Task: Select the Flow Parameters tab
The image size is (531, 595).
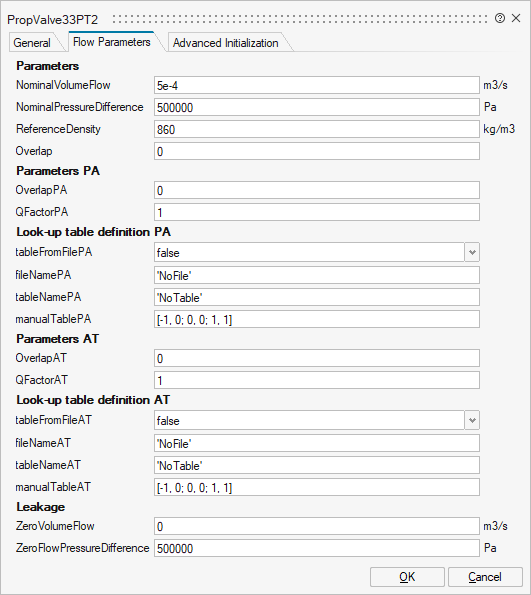Action: pos(112,42)
